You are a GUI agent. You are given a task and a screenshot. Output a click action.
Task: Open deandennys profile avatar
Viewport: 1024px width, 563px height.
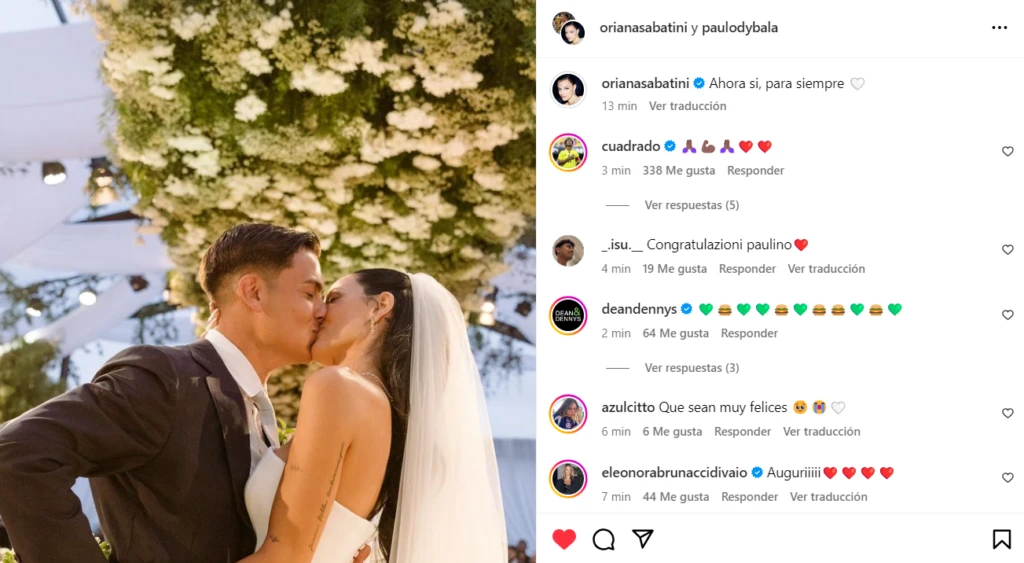coord(568,315)
